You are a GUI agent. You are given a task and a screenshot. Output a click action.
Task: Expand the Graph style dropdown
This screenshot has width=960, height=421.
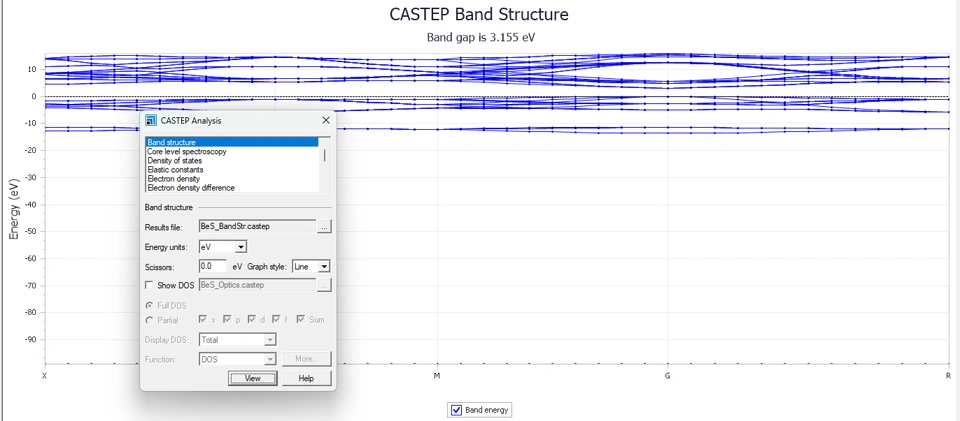coord(324,267)
